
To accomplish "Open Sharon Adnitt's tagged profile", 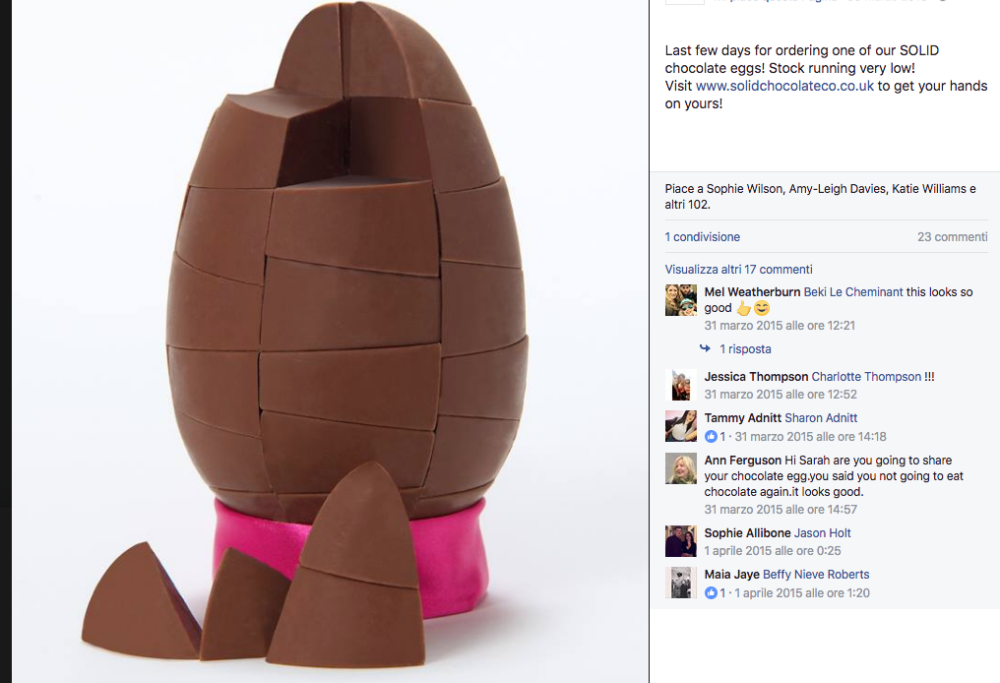I will coord(822,417).
